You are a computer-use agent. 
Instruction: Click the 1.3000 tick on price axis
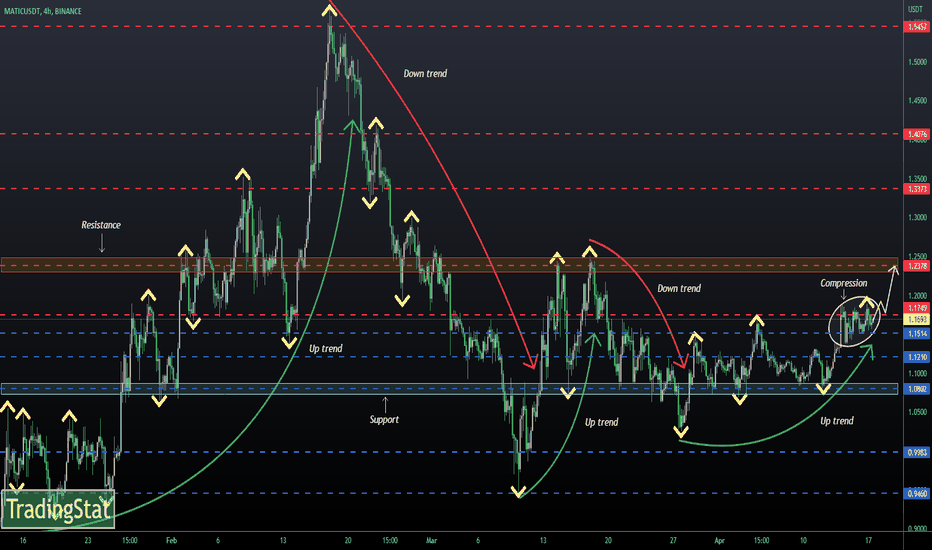pos(917,218)
